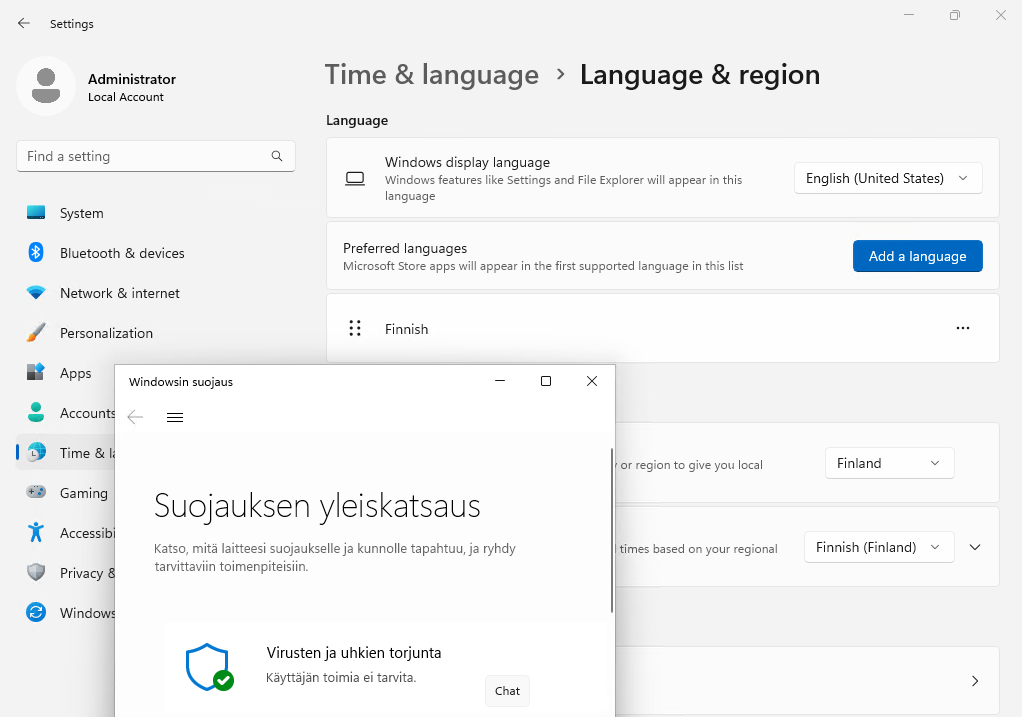
Task: Click the Network wifi icon in sidebar
Action: click(36, 293)
